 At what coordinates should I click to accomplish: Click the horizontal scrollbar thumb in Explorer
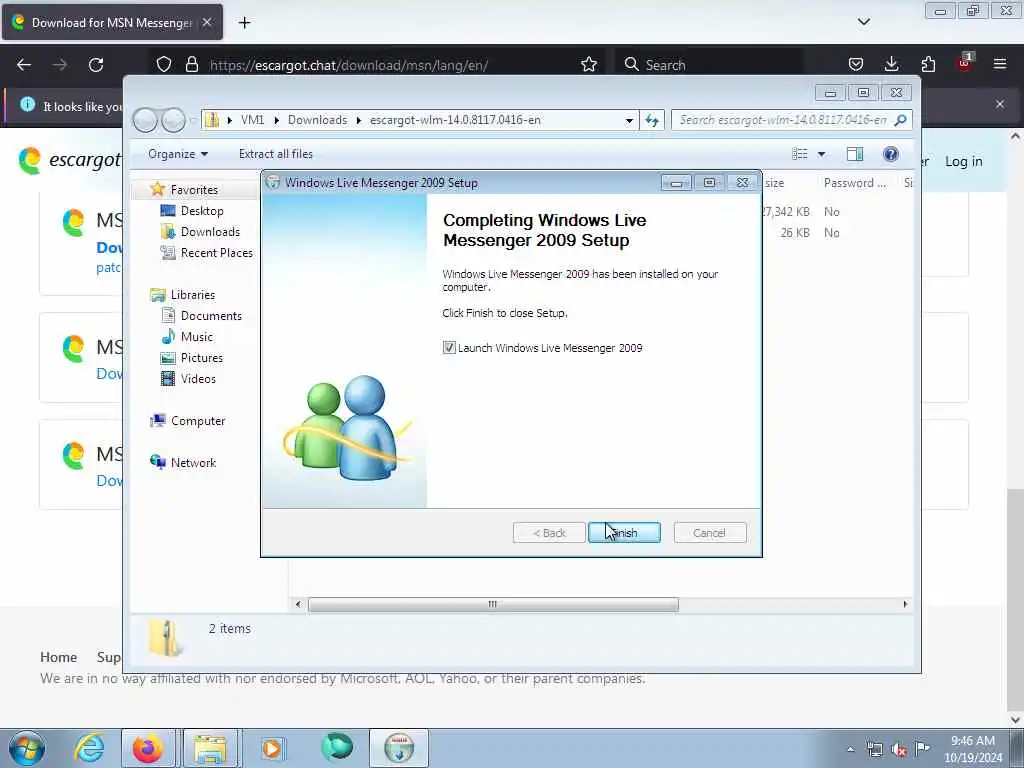(x=493, y=605)
